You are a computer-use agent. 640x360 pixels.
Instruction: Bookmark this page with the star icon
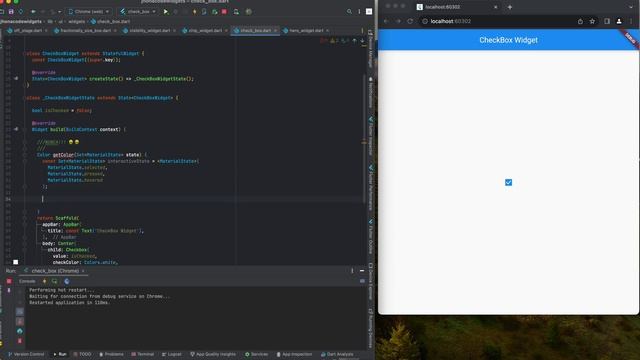click(x=592, y=21)
